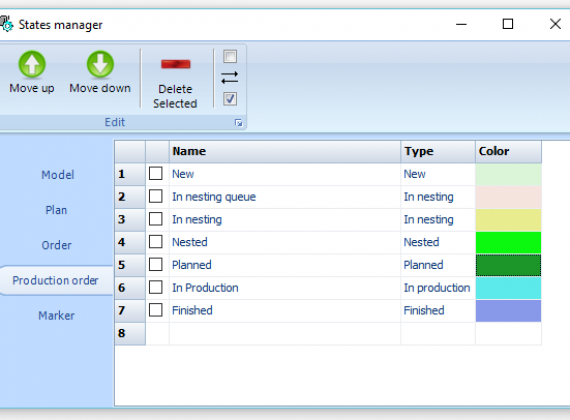This screenshot has width=570, height=420.
Task: Close the States manager window
Action: tap(555, 24)
